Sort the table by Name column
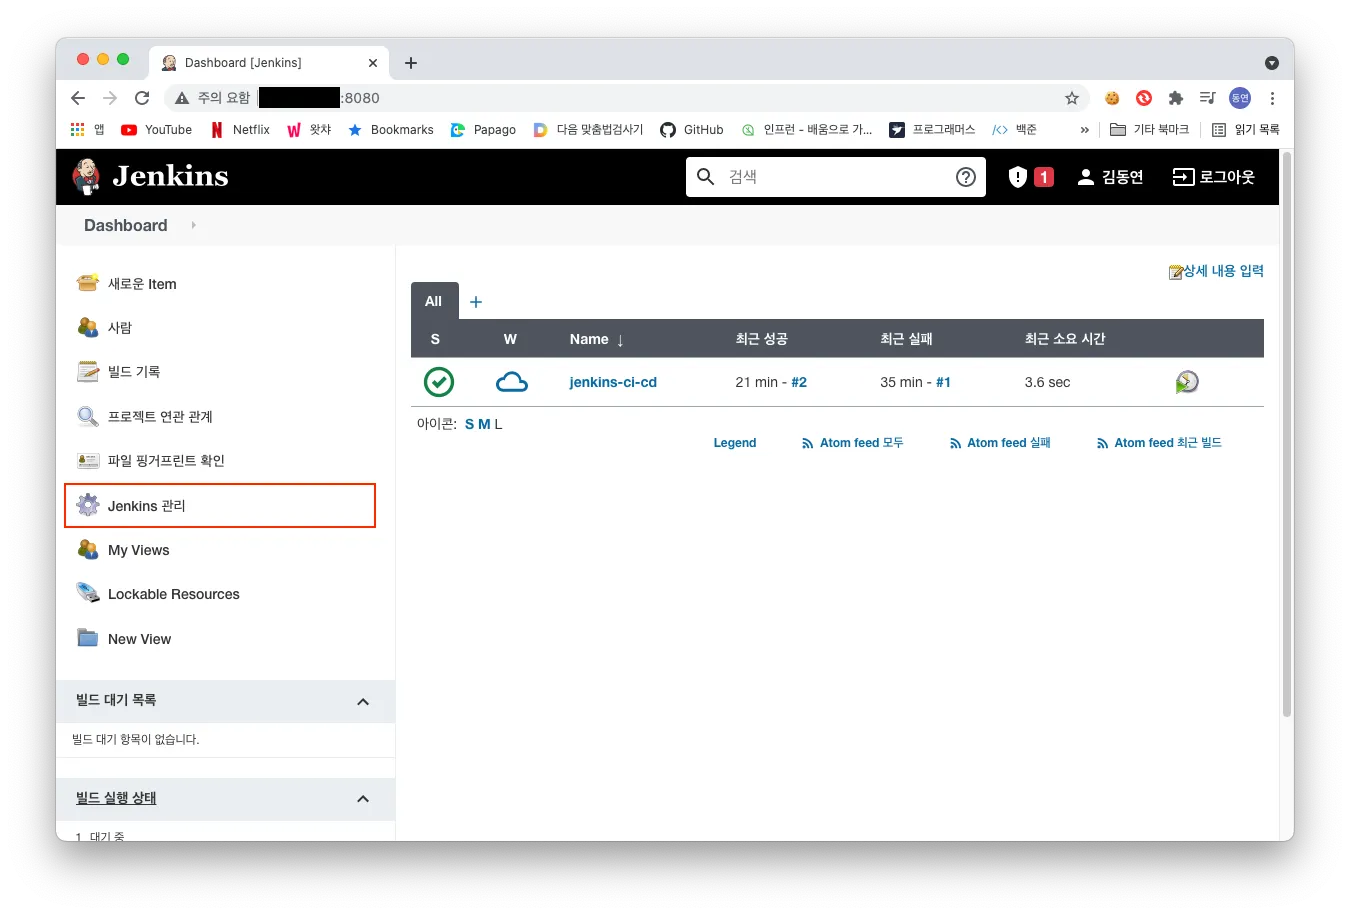This screenshot has height=915, width=1350. (x=597, y=339)
